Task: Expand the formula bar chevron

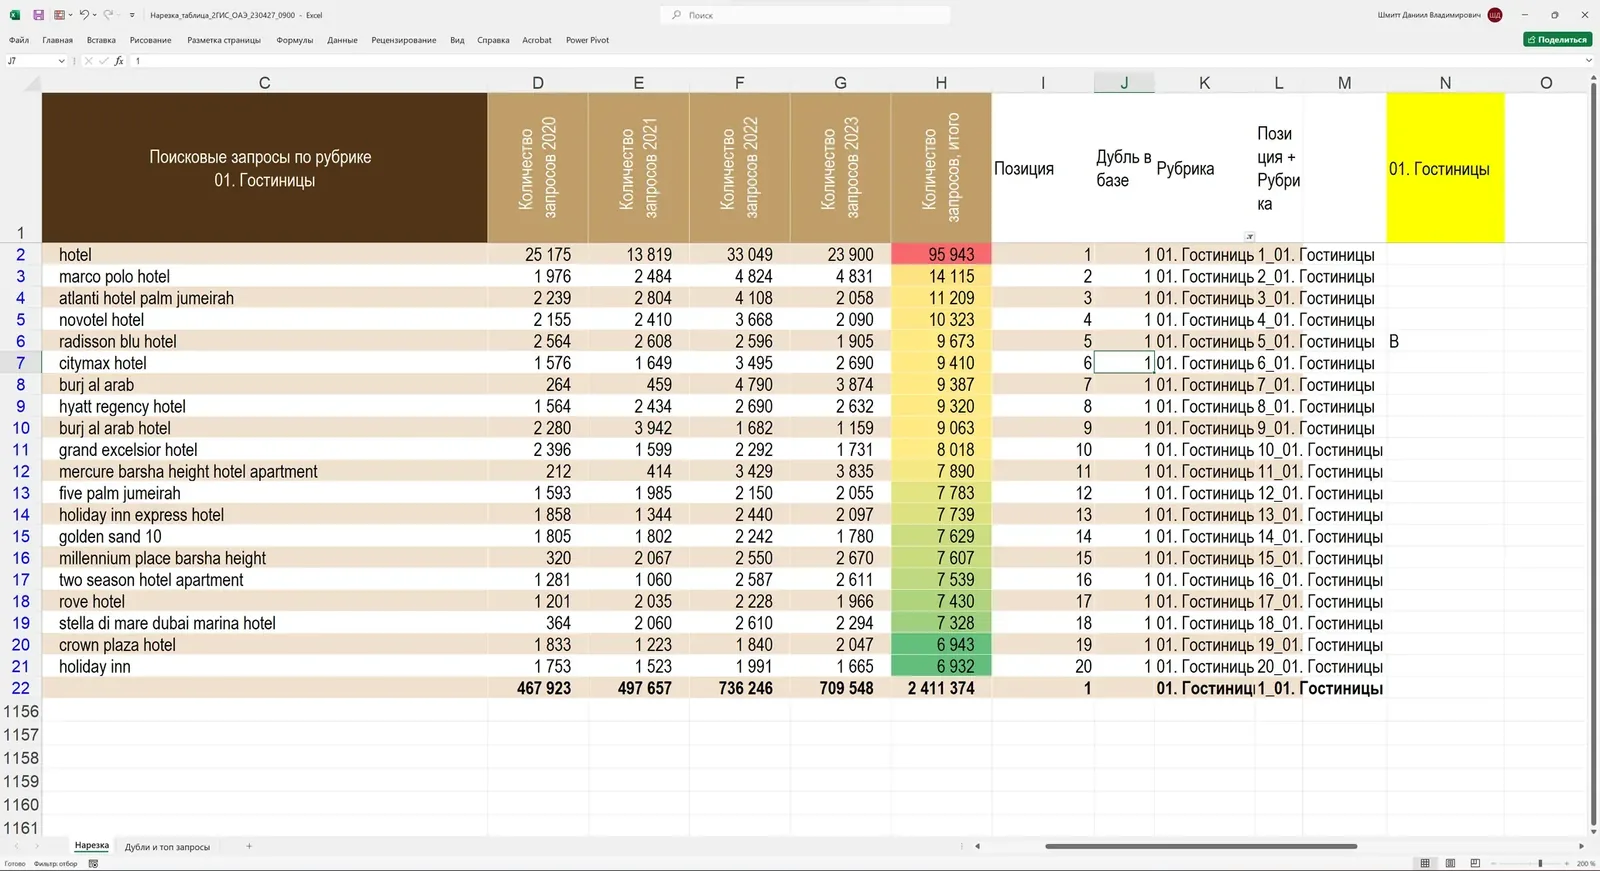Action: click(x=1589, y=61)
